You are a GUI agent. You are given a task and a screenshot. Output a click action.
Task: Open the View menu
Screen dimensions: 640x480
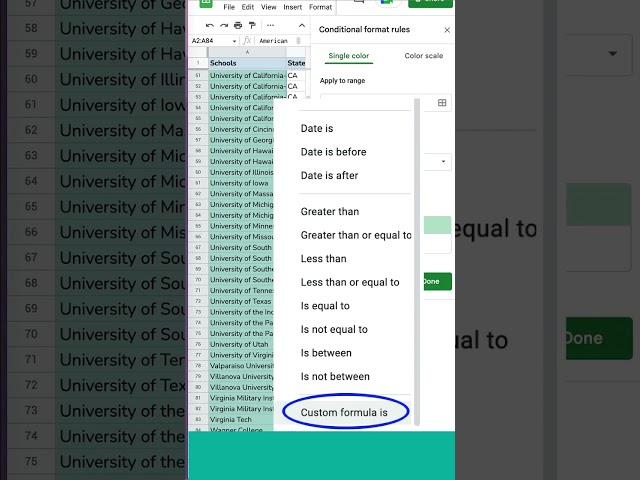coord(269,7)
